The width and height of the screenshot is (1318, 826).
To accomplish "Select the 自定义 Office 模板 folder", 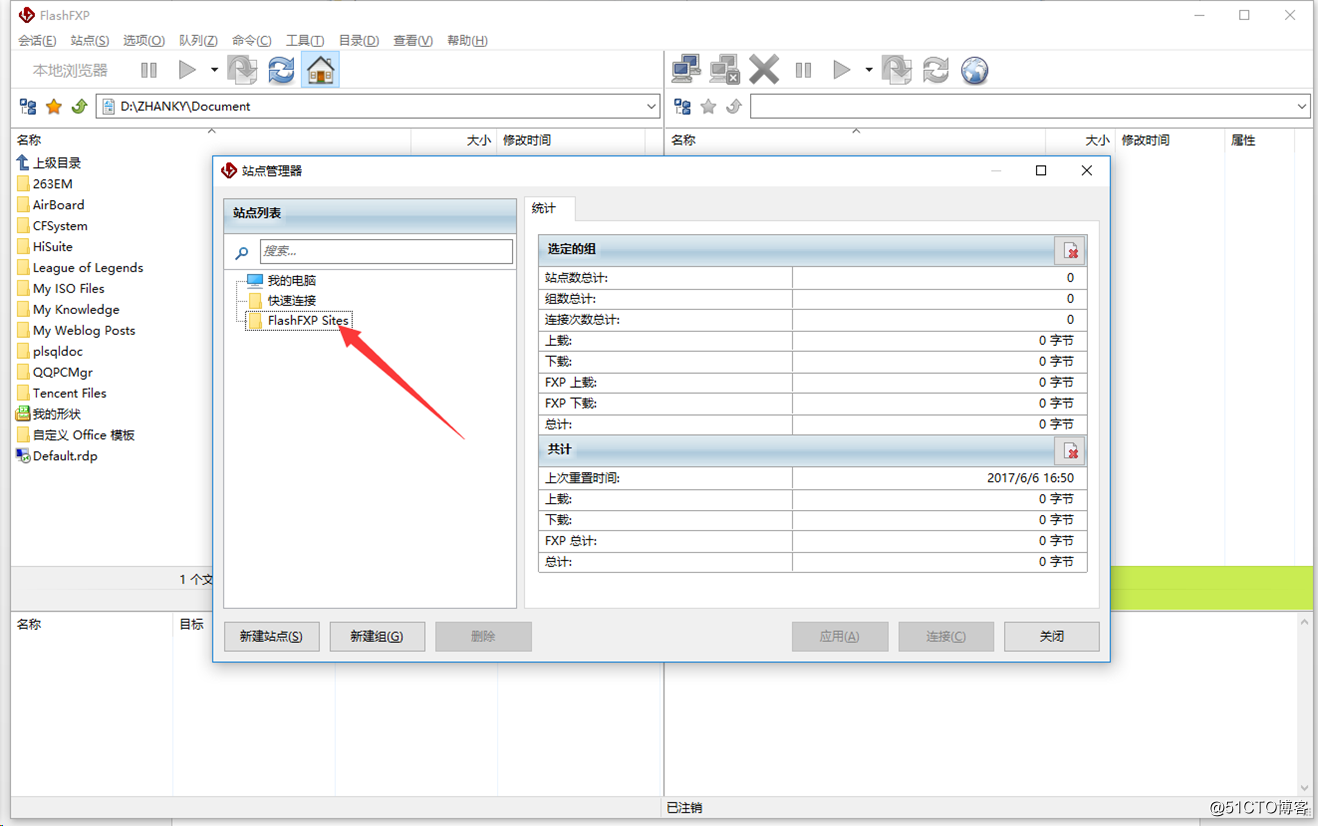I will [76, 435].
